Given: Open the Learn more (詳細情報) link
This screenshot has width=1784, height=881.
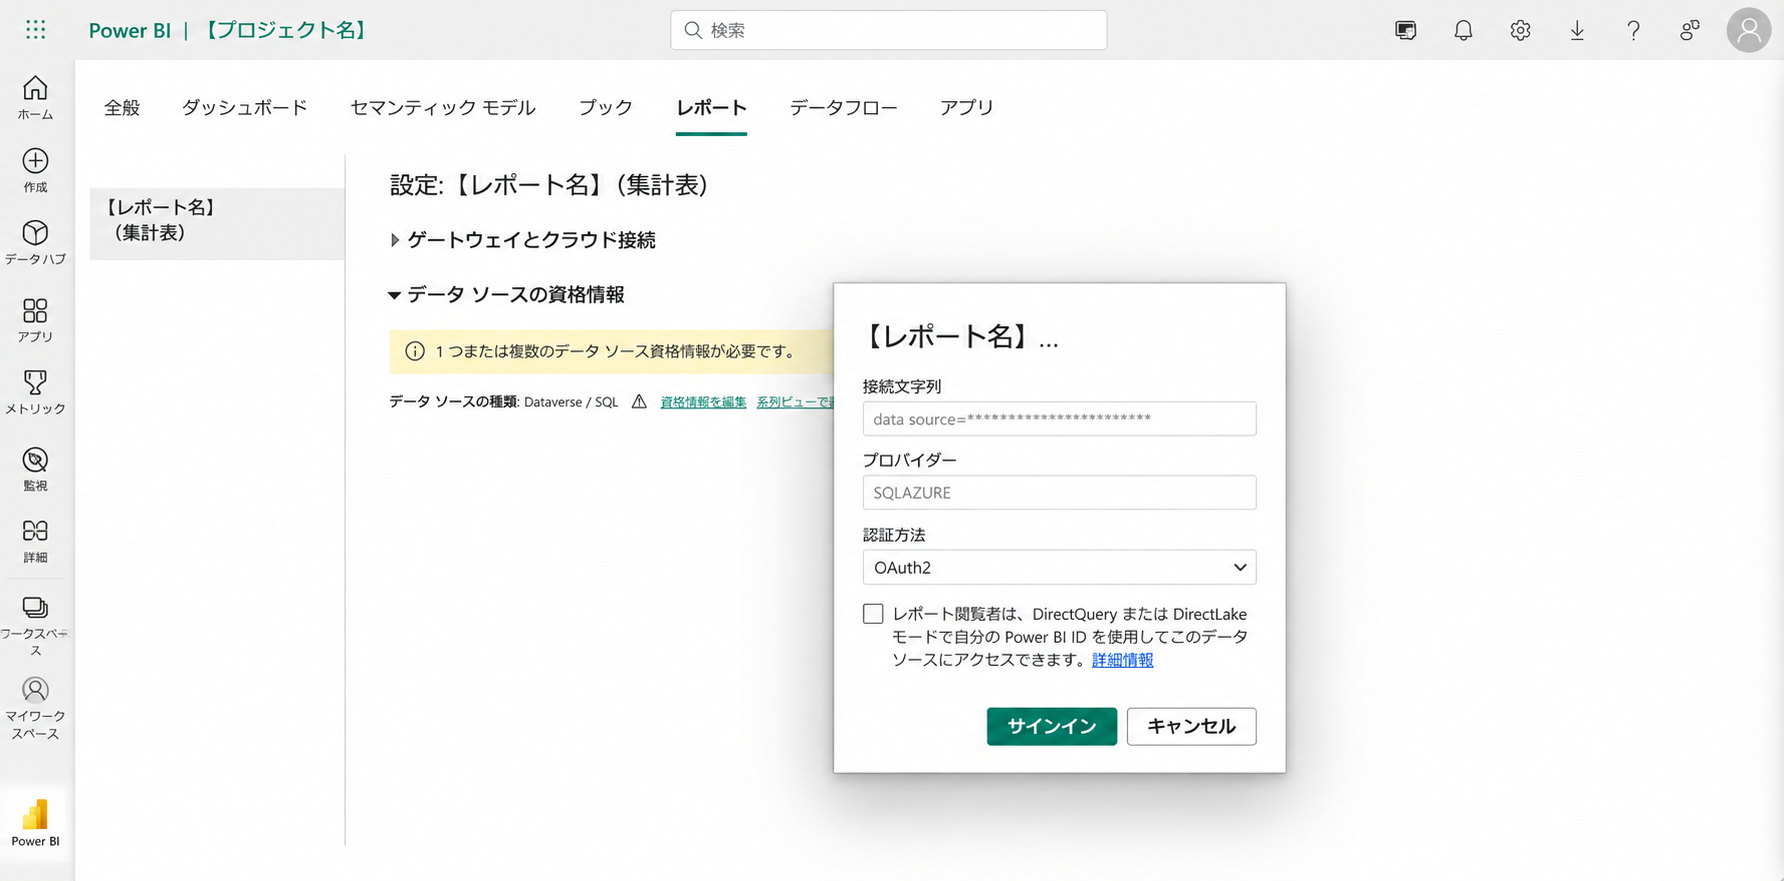Looking at the screenshot, I should [x=1122, y=660].
